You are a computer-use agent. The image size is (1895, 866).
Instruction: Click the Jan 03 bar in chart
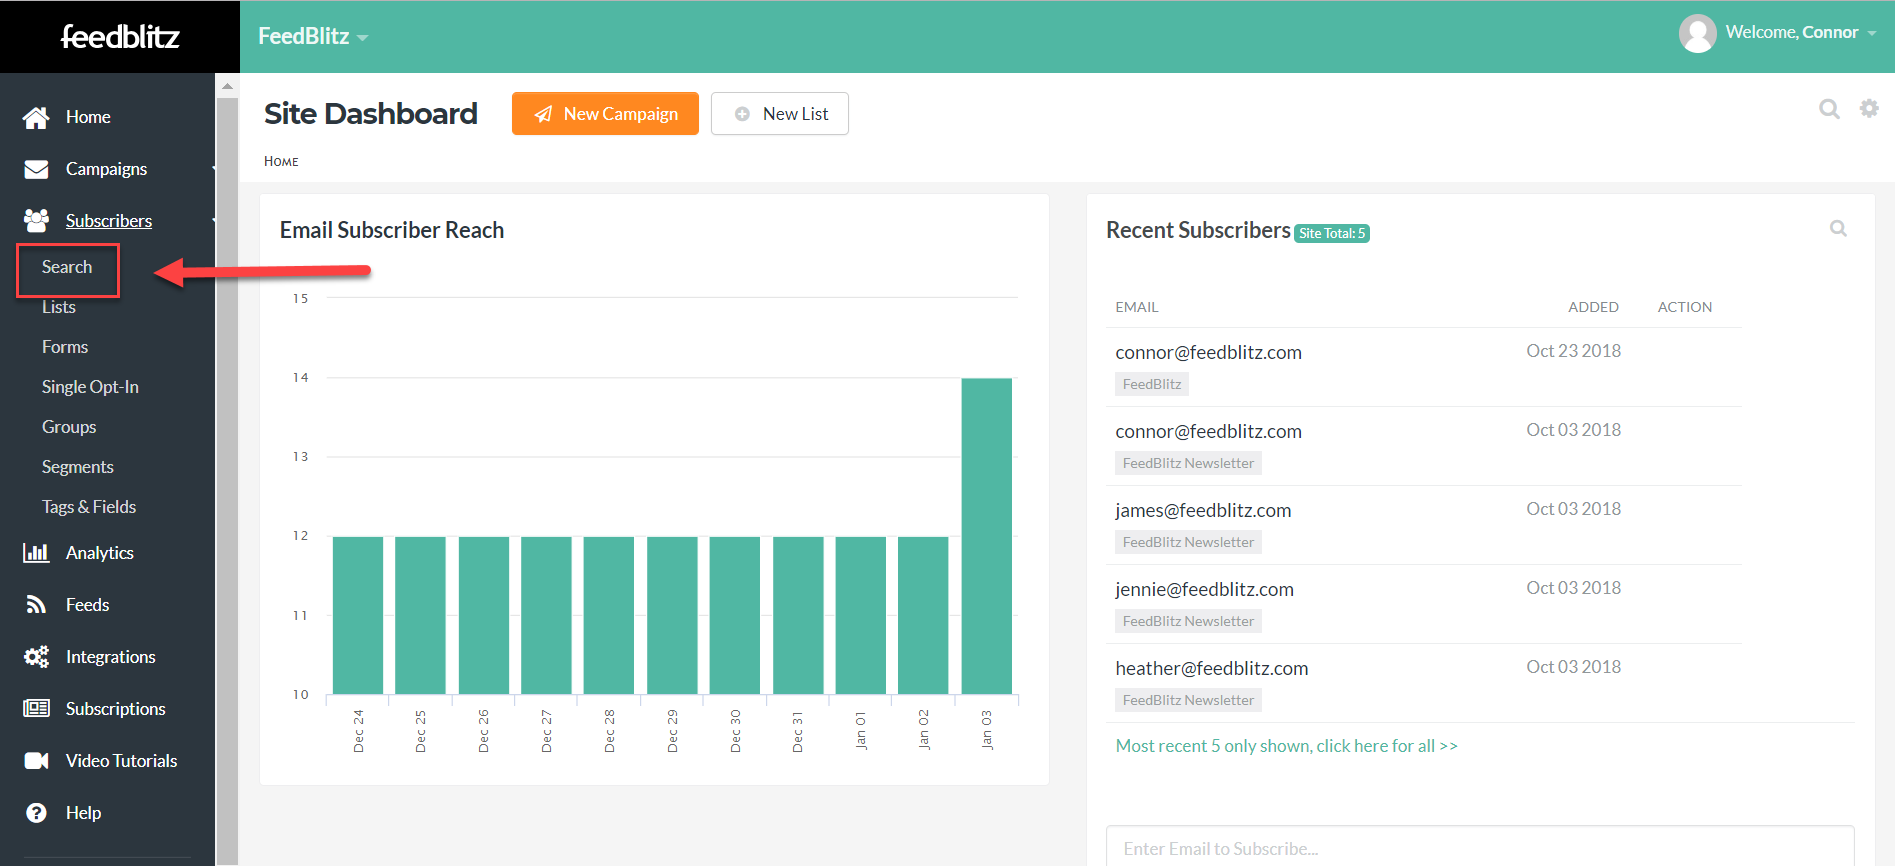coord(986,536)
